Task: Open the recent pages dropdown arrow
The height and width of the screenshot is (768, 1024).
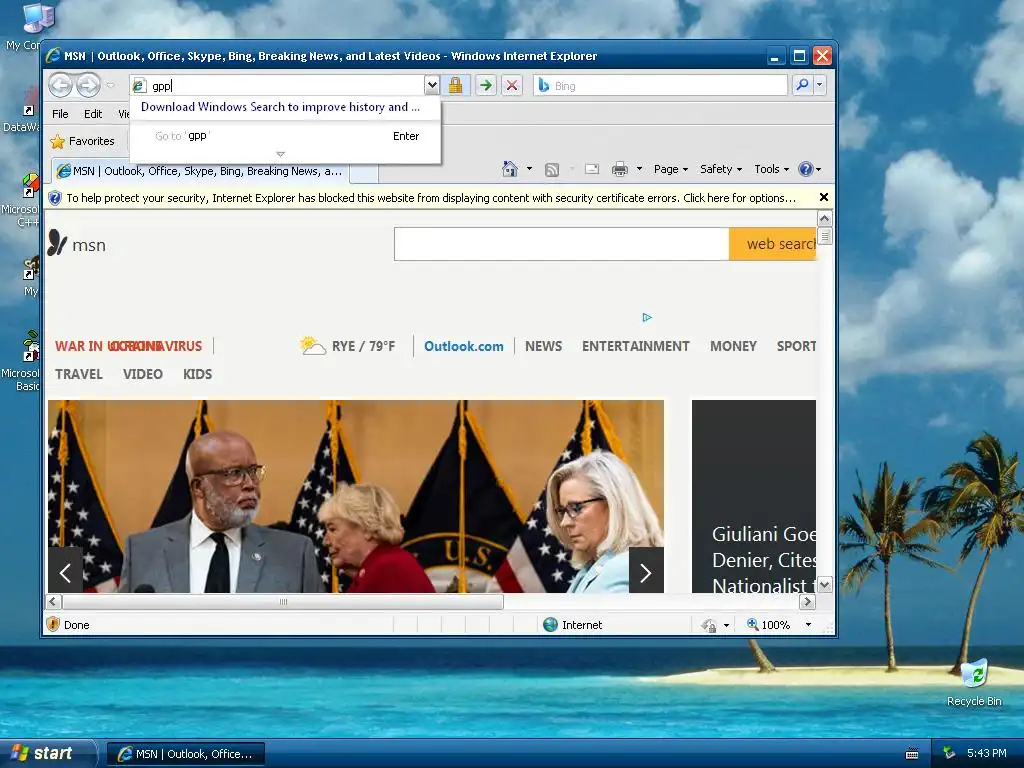Action: [110, 86]
